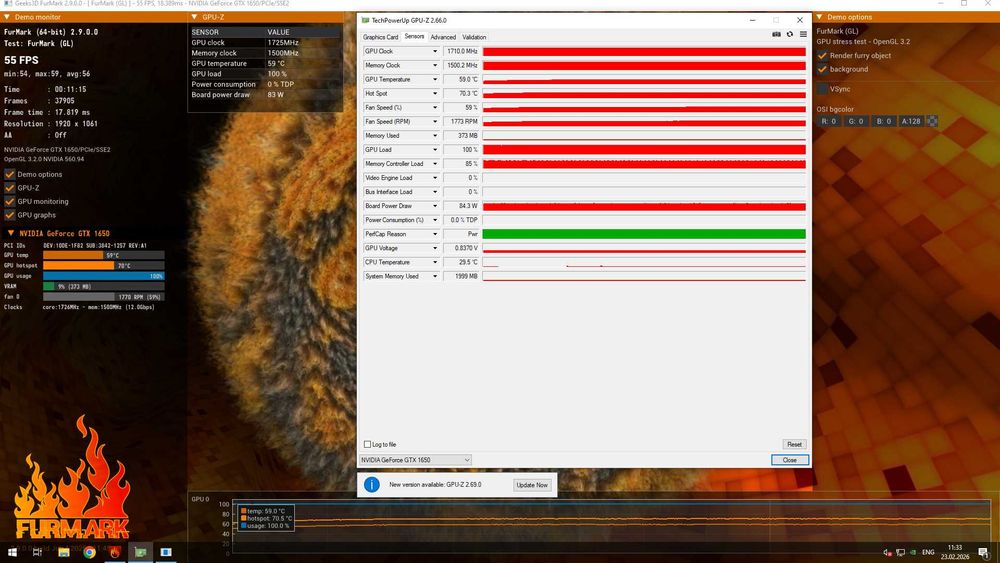The image size is (1000, 563).
Task: Uncheck GPU-Z overlay checkbox in FurMark
Action: (10, 187)
